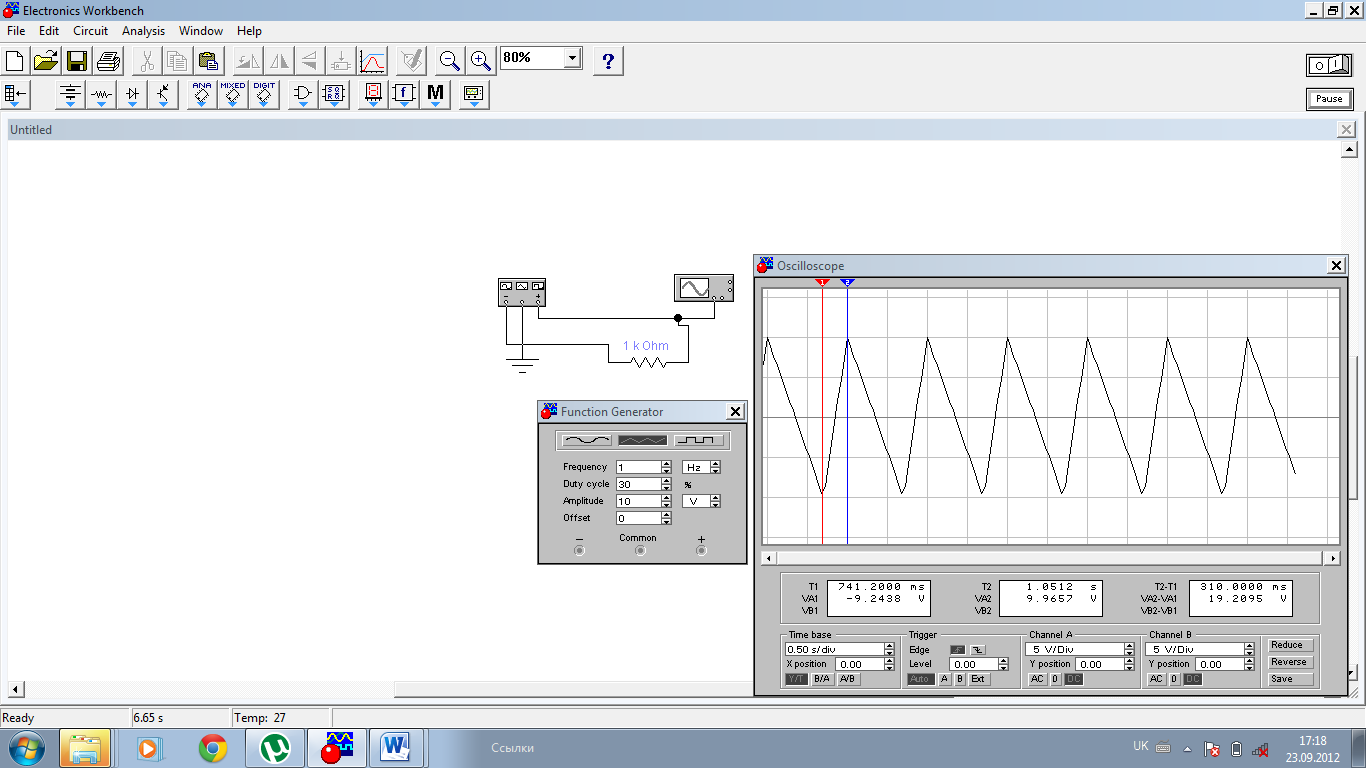Open the Help menu
The height and width of the screenshot is (768, 1366).
tap(249, 31)
